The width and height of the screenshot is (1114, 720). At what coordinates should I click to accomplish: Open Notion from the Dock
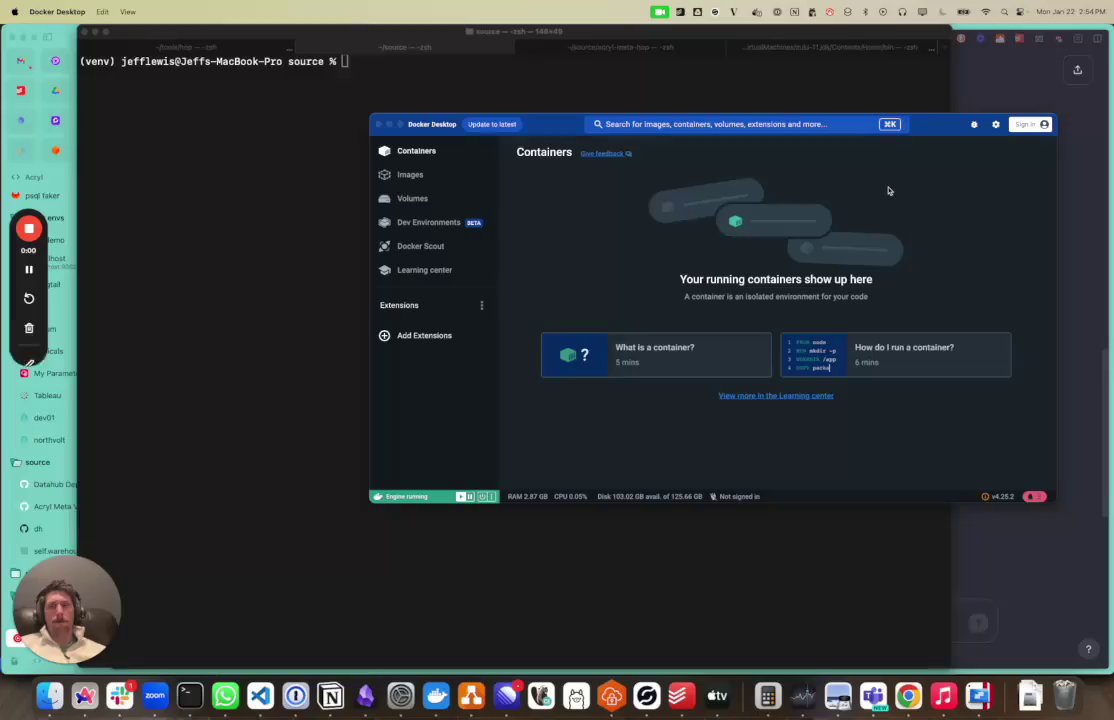click(330, 696)
